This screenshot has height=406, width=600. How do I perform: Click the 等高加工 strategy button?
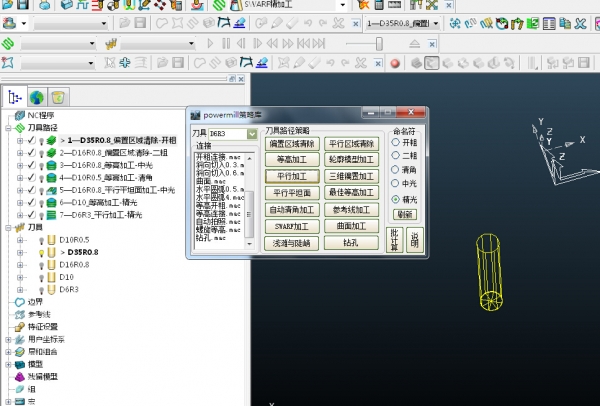coord(291,159)
